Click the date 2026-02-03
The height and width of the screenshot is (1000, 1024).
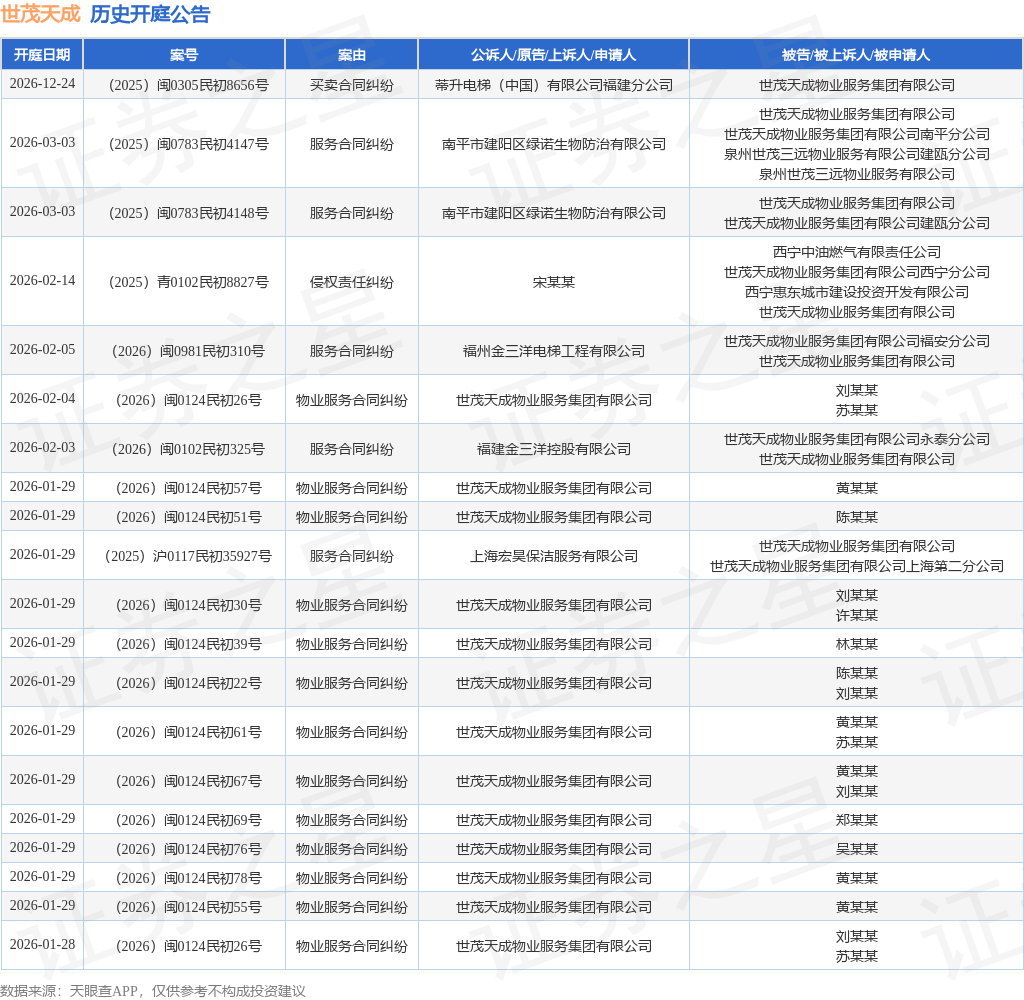42,447
